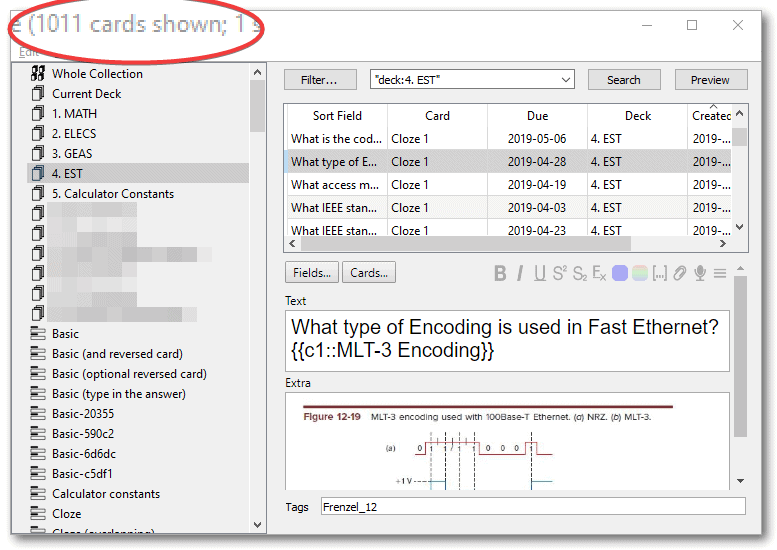Click card table scroll right arrow
This screenshot has width=777, height=550.
723,244
